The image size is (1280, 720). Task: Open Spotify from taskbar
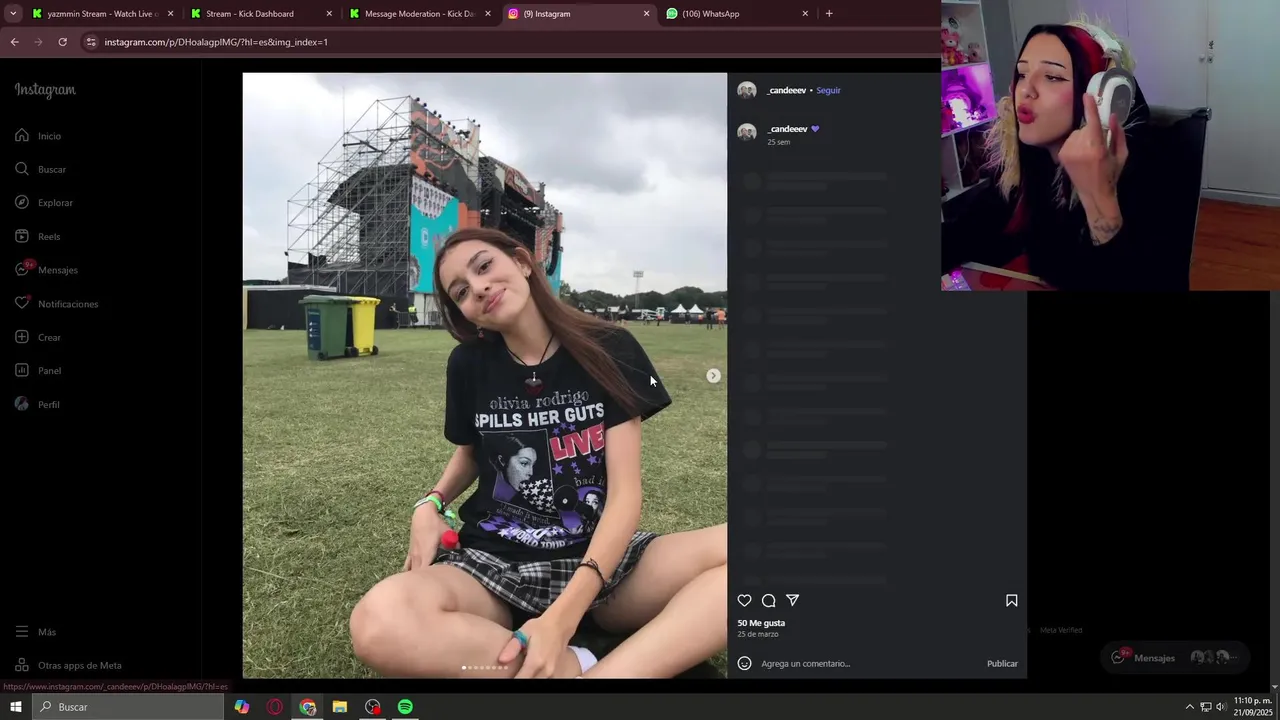click(x=405, y=707)
